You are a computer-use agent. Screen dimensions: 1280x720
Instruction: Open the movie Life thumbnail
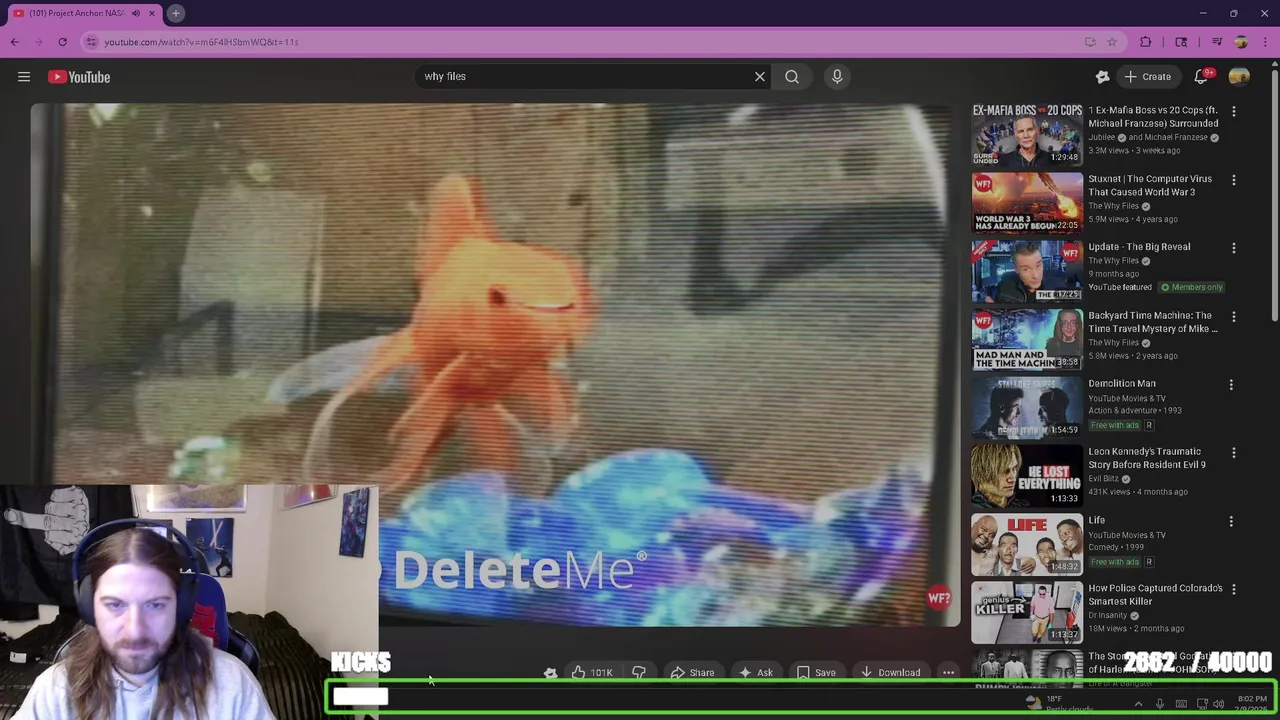(1027, 544)
